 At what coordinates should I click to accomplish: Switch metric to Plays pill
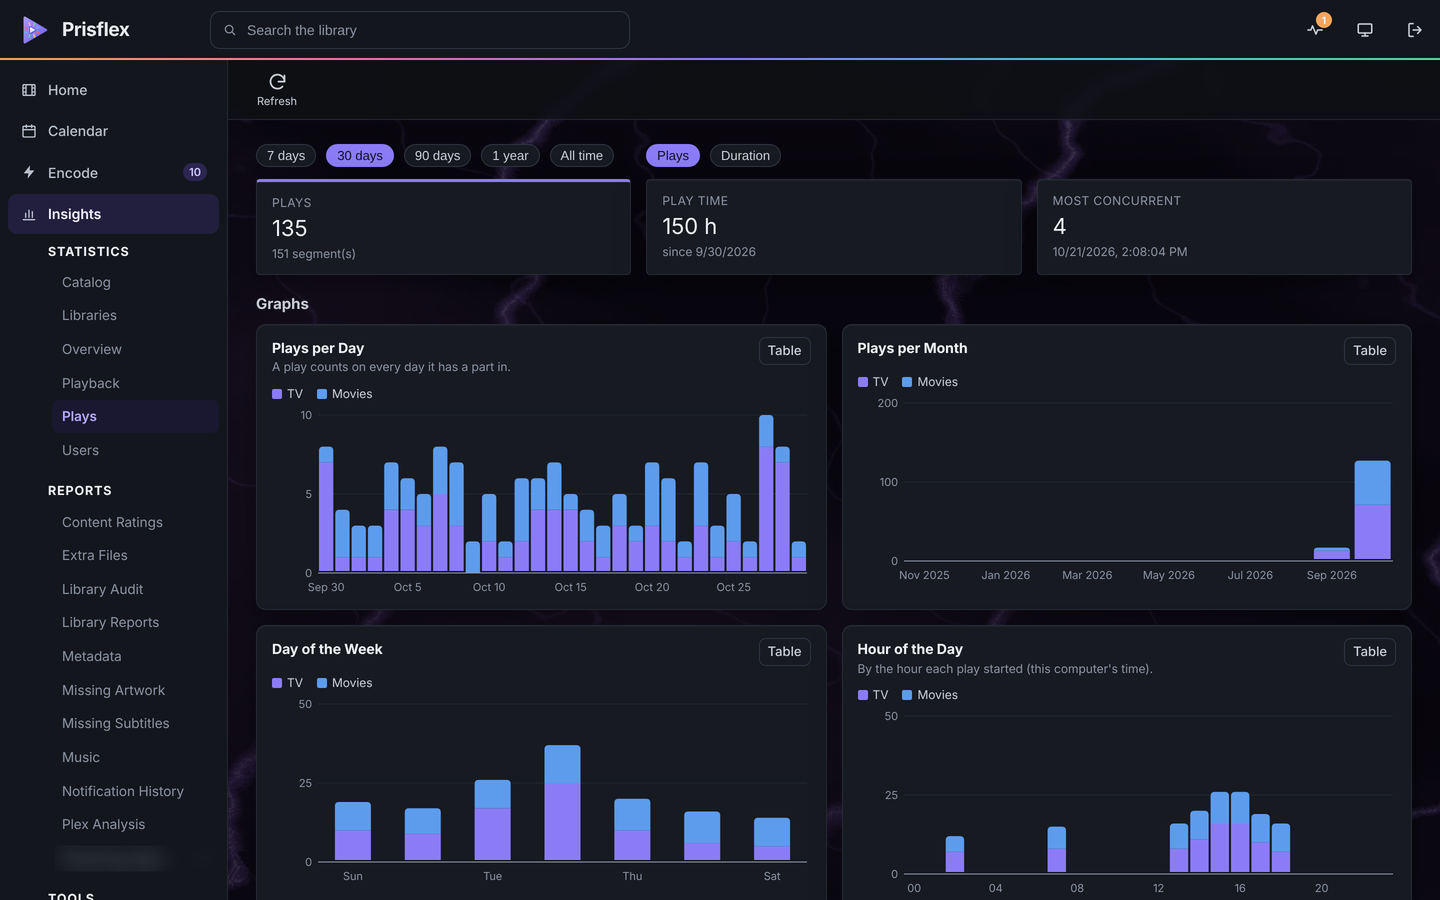pos(673,156)
